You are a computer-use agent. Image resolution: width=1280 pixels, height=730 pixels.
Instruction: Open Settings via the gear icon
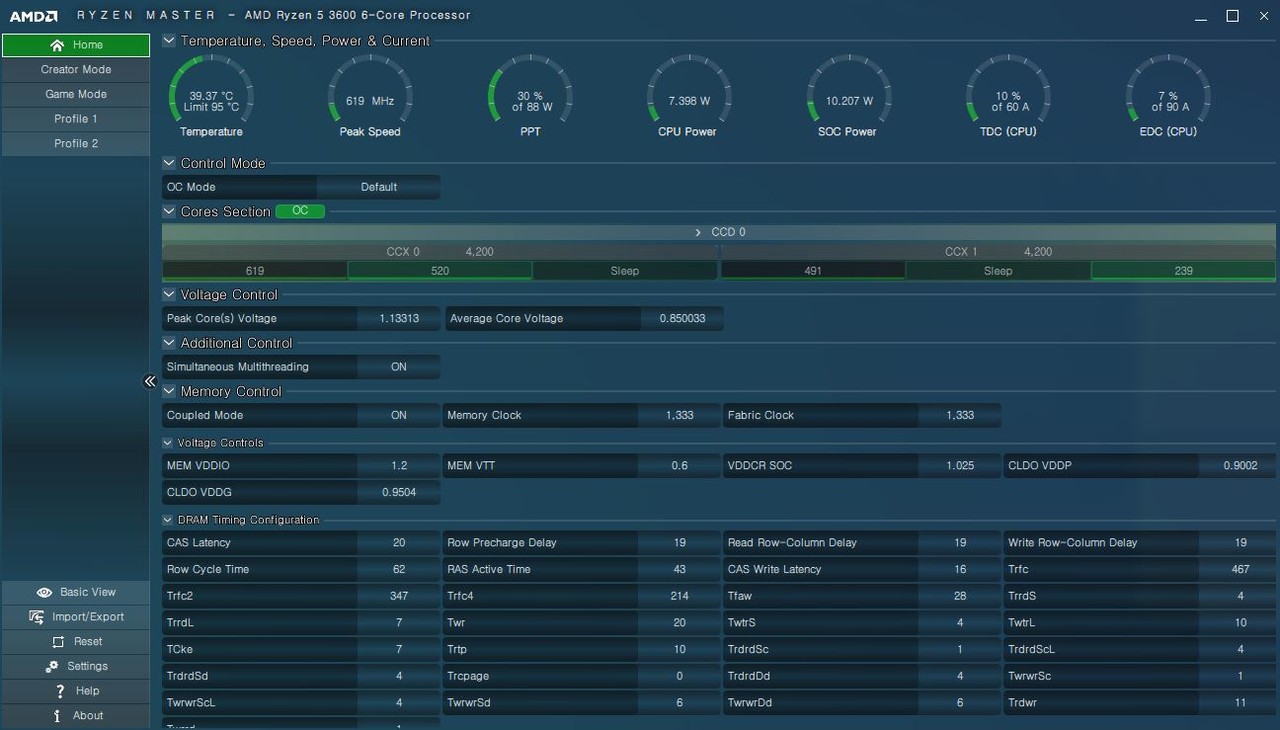point(52,667)
